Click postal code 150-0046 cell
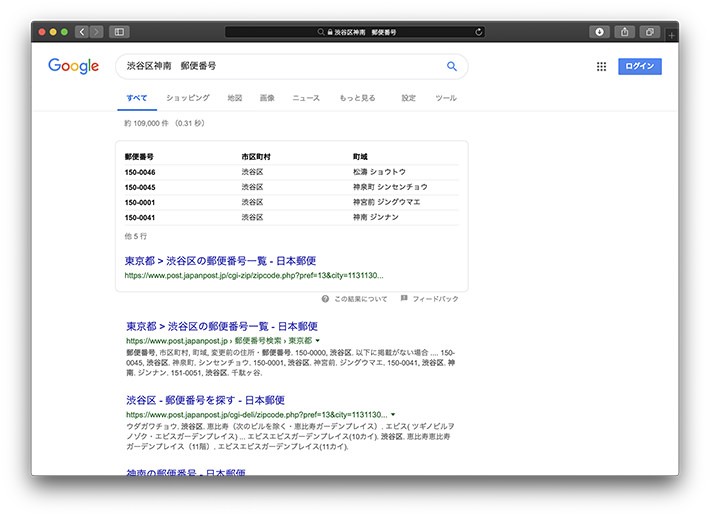This screenshot has width=710, height=517. tap(140, 172)
